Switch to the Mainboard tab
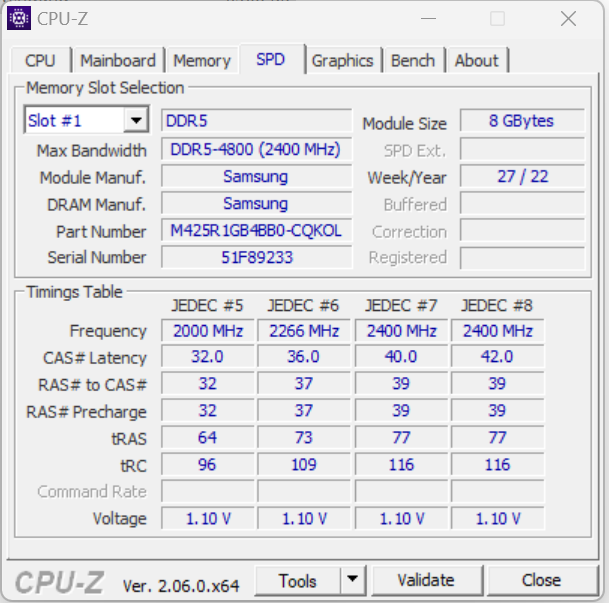The width and height of the screenshot is (609, 603). [x=118, y=60]
